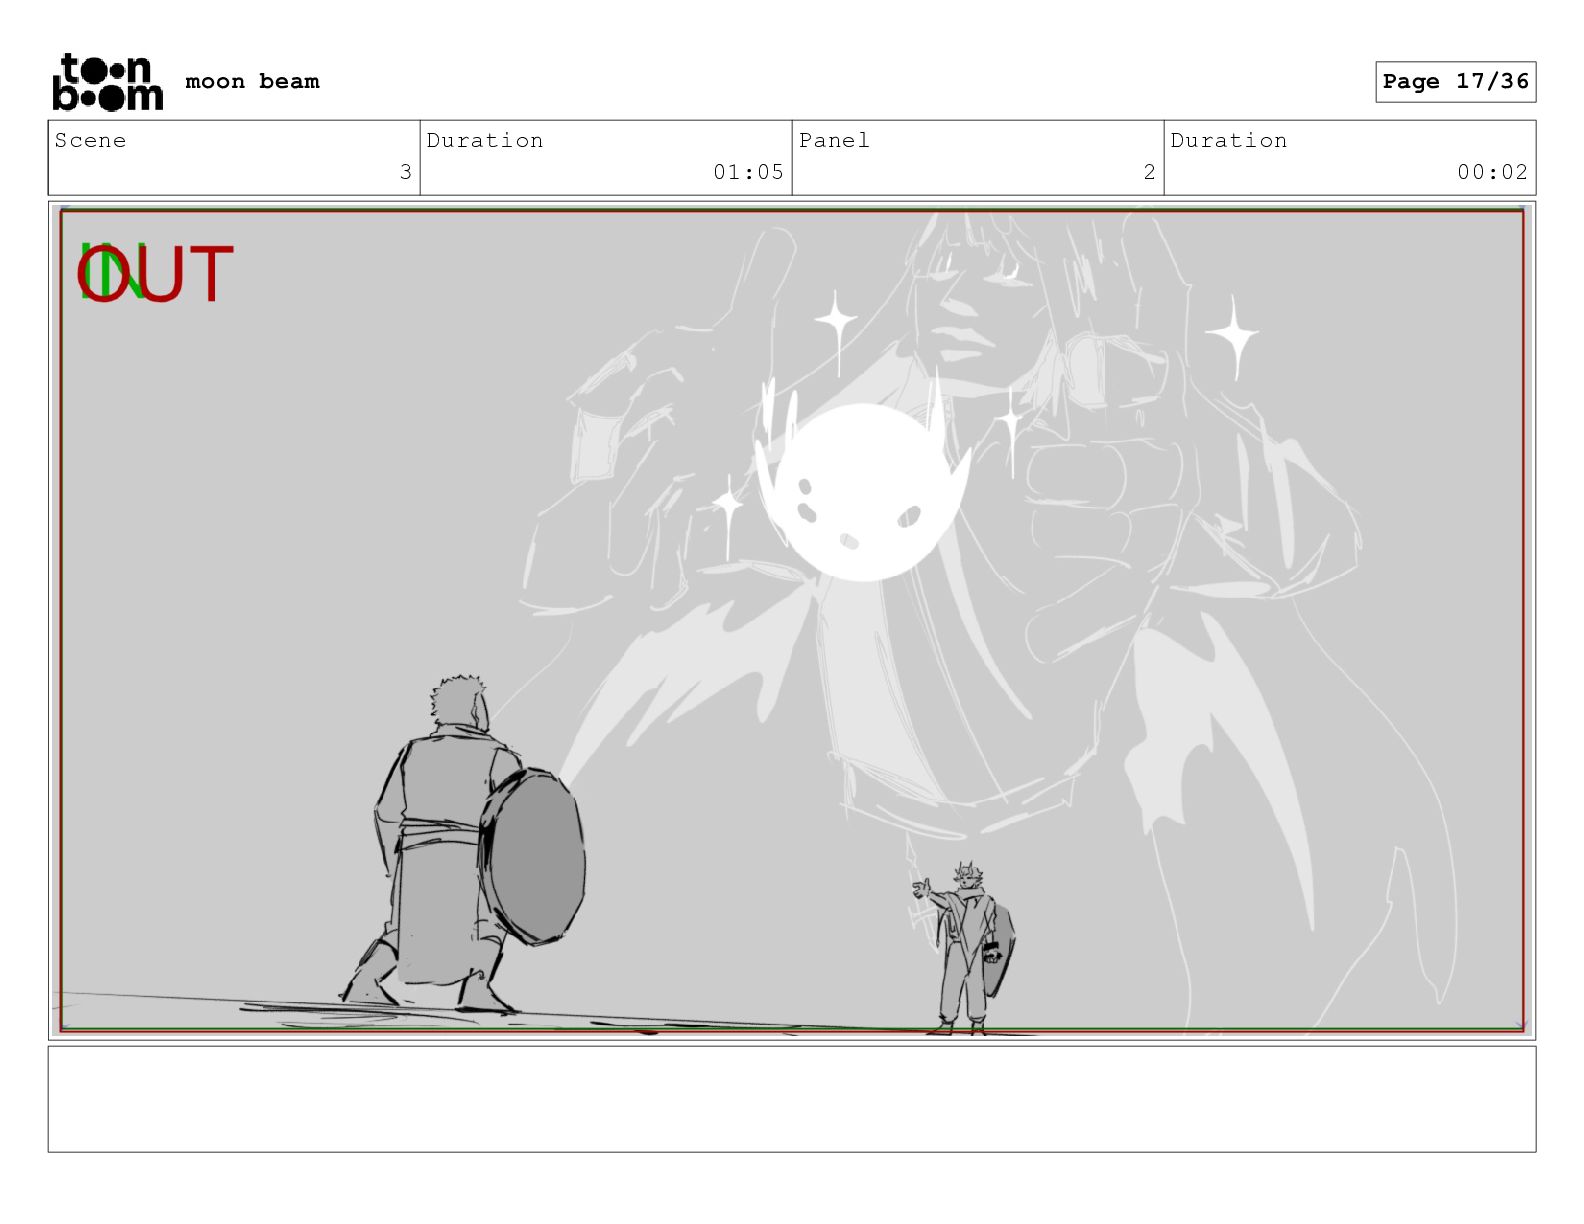Click the large foreground figure with shield
The height and width of the screenshot is (1224, 1584).
[x=465, y=845]
